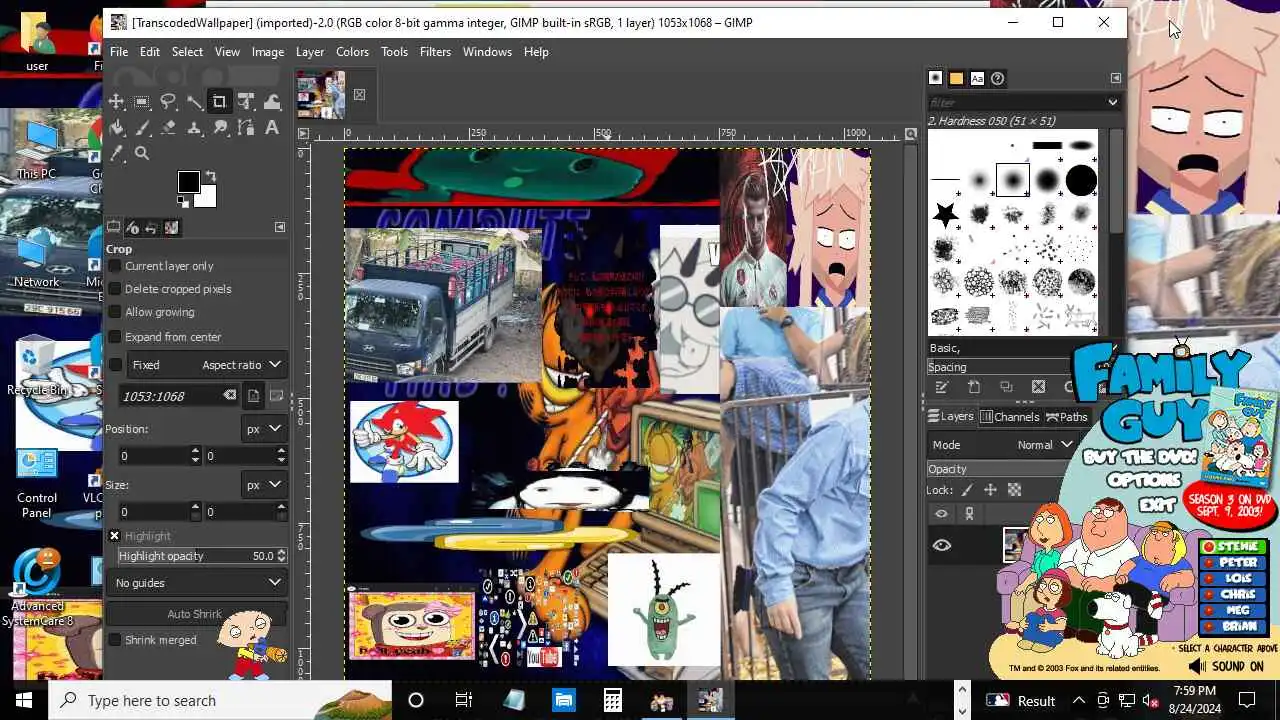Enable Expand from center checkbox
Viewport: 1280px width, 720px height.
tap(115, 337)
